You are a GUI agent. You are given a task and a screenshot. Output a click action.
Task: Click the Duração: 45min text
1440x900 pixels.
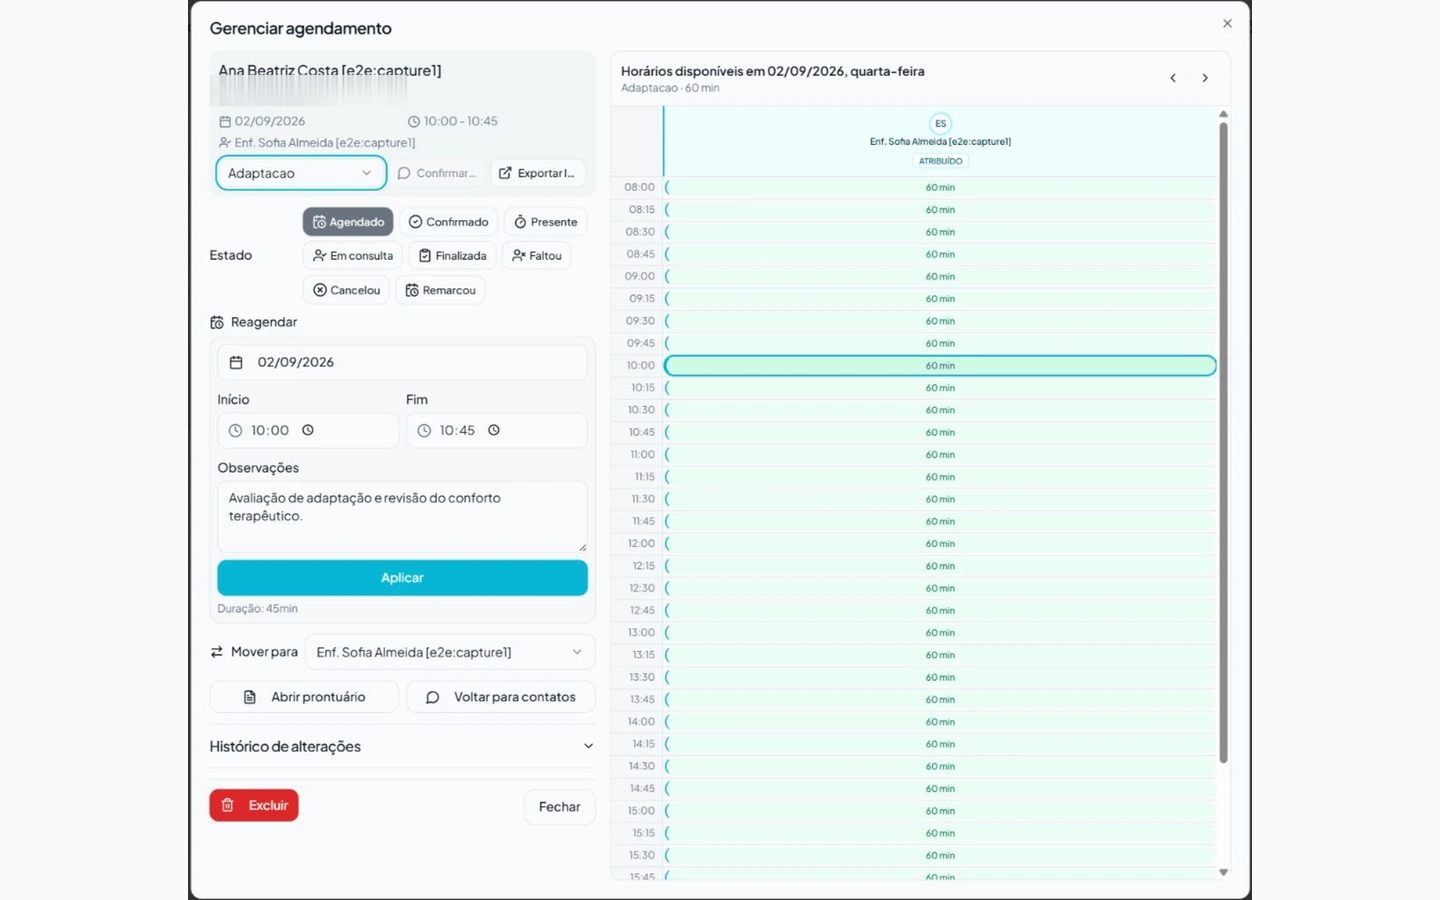[257, 608]
